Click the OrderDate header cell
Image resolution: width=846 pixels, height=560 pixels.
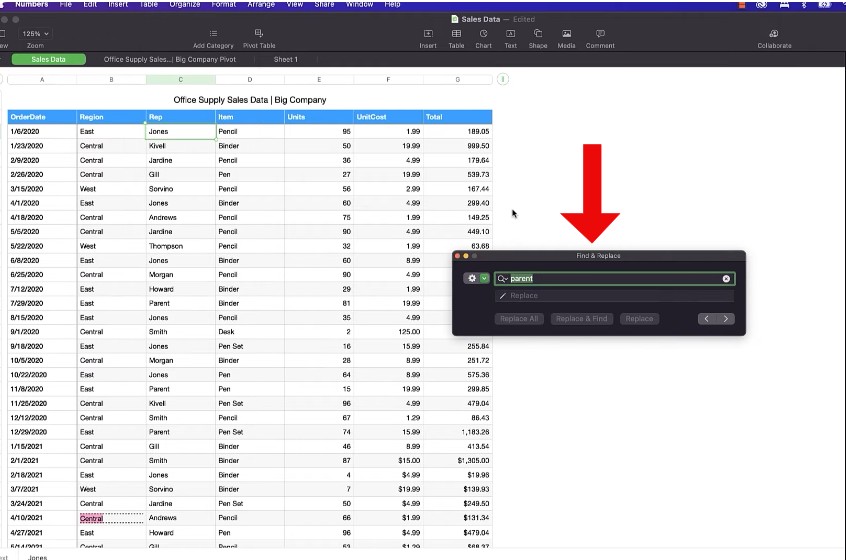point(42,117)
